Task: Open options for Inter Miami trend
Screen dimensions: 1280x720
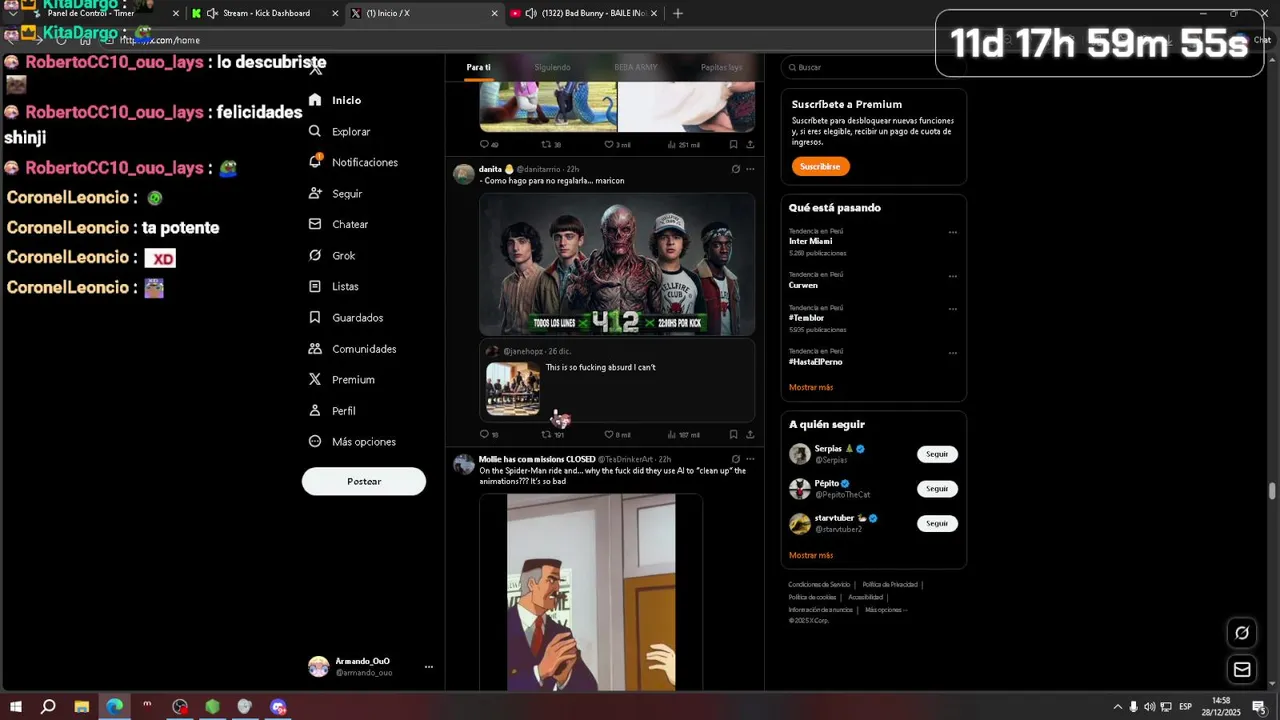Action: coord(952,232)
